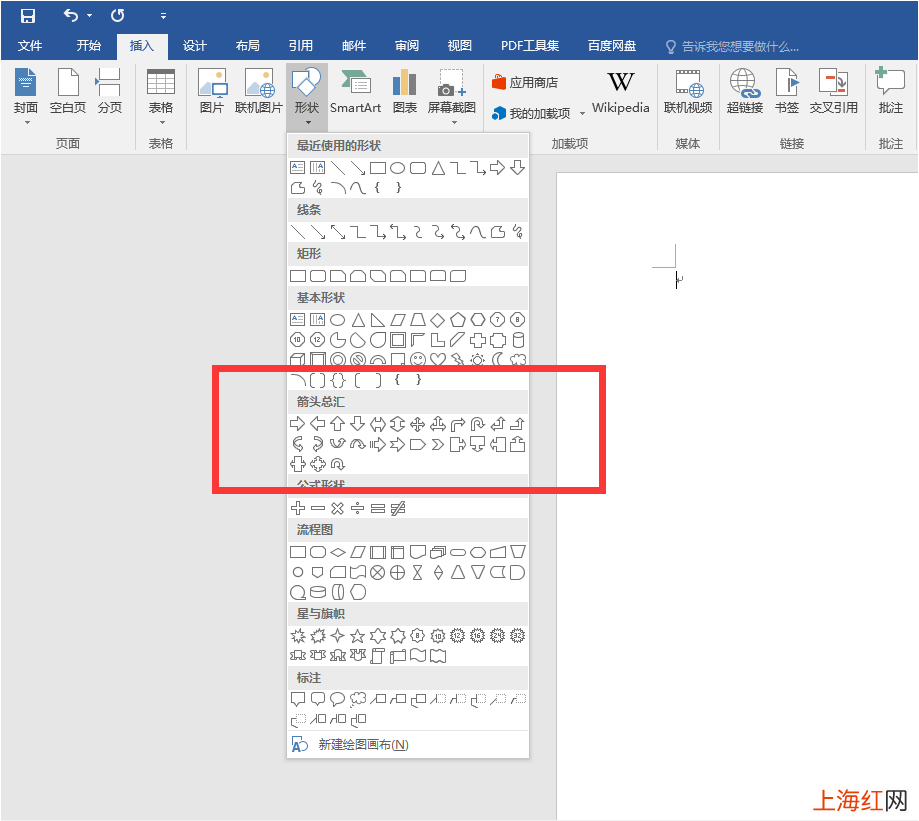Select the heart basic shape
Screen dimensions: 919x821
tap(438, 359)
